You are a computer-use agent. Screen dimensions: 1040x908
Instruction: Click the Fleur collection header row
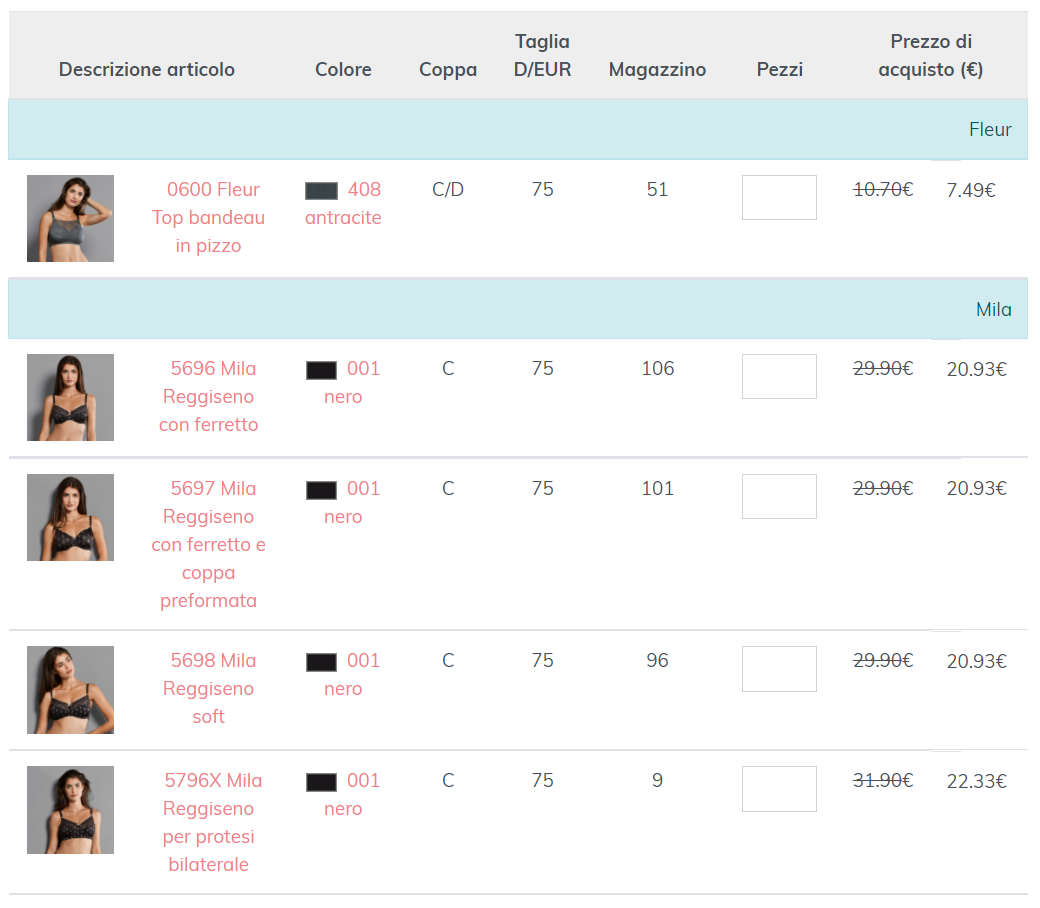[517, 130]
